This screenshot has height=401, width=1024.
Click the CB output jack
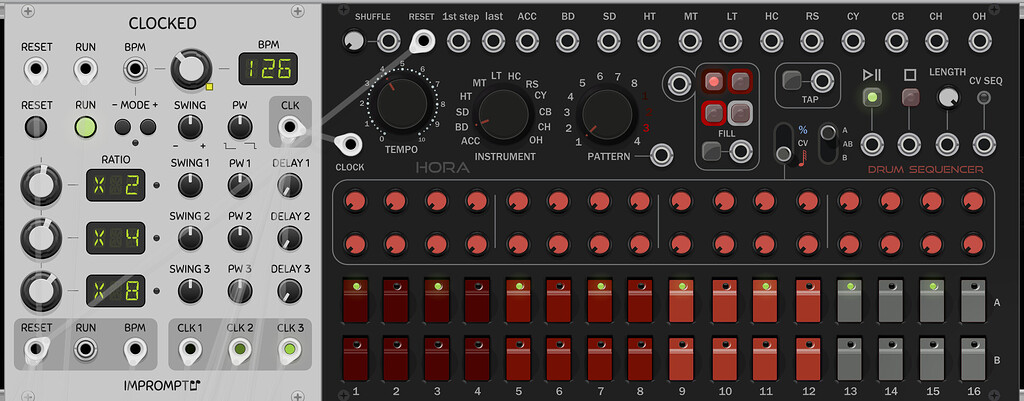pos(897,41)
